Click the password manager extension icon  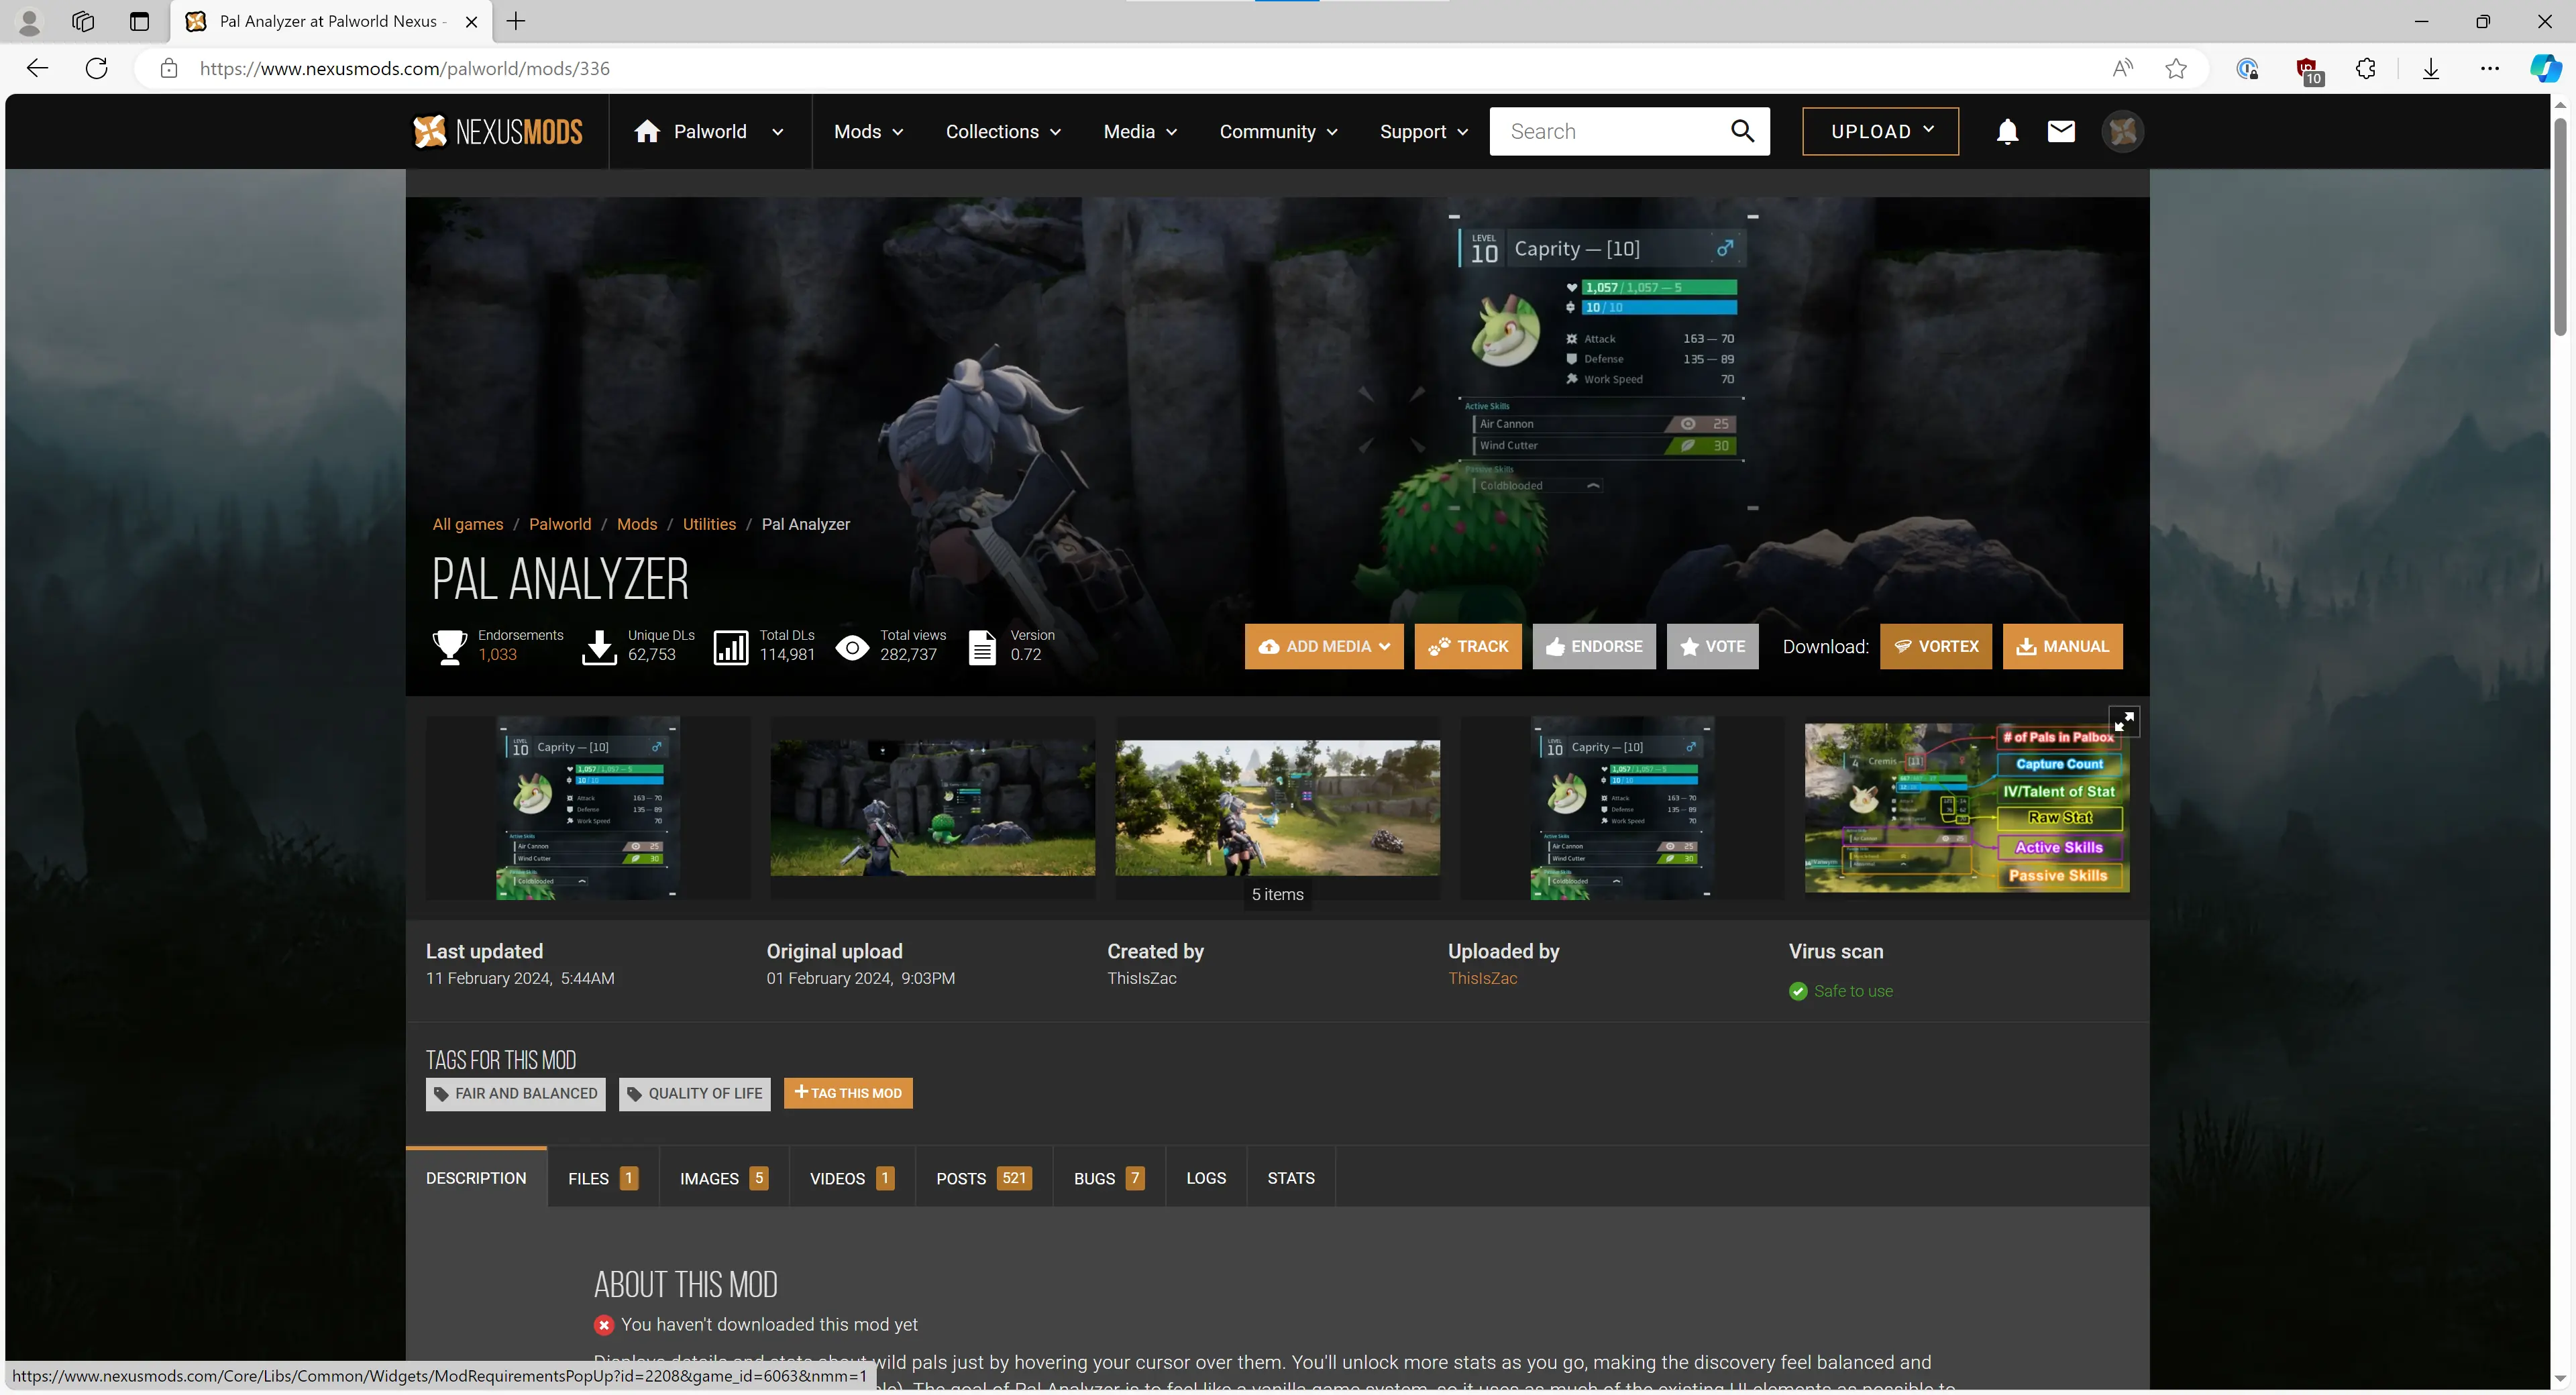click(x=2247, y=68)
